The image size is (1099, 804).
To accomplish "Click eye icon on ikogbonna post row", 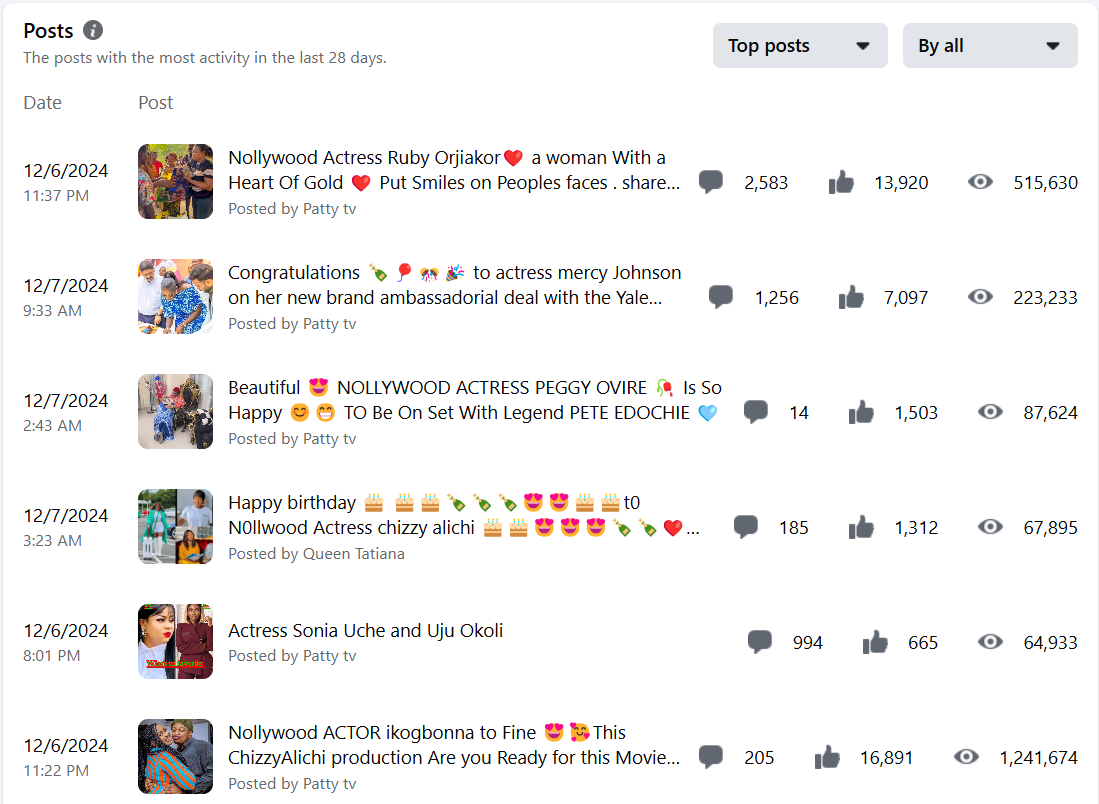I will tap(966, 757).
